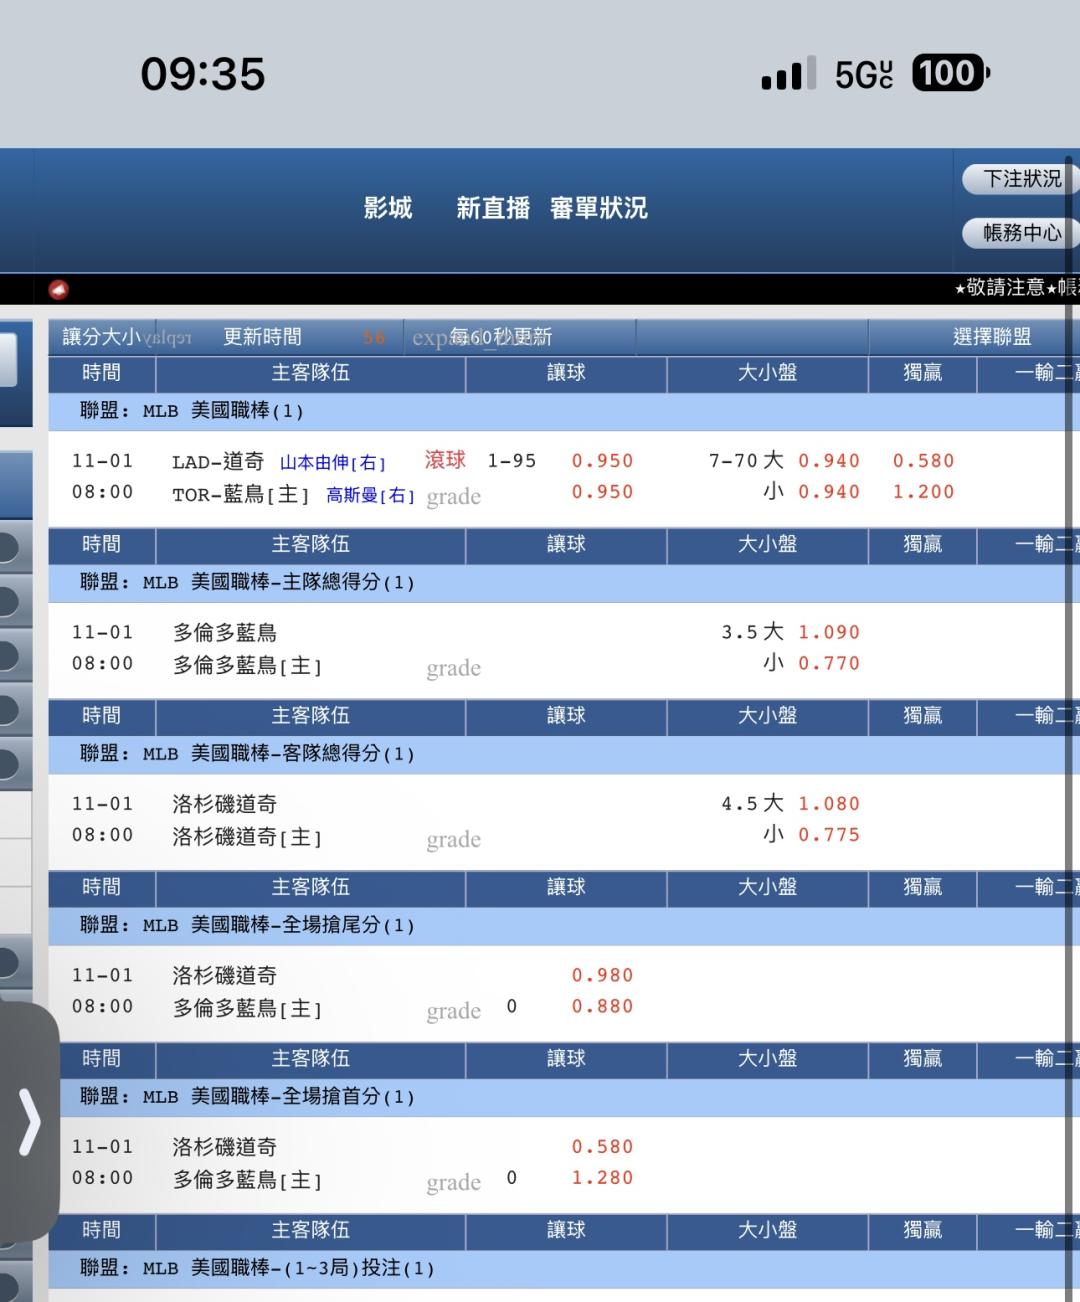This screenshot has width=1080, height=1302.
Task: Click the red round icon on the ticker bar
Action: point(59,290)
